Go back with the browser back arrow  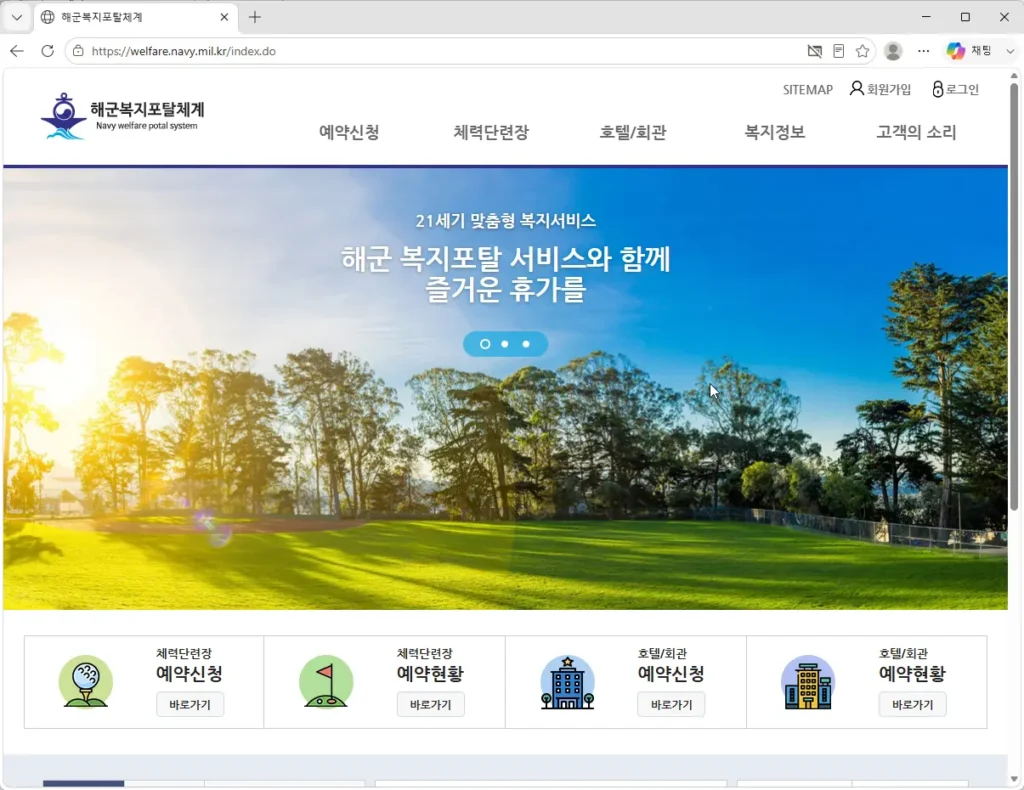17,51
